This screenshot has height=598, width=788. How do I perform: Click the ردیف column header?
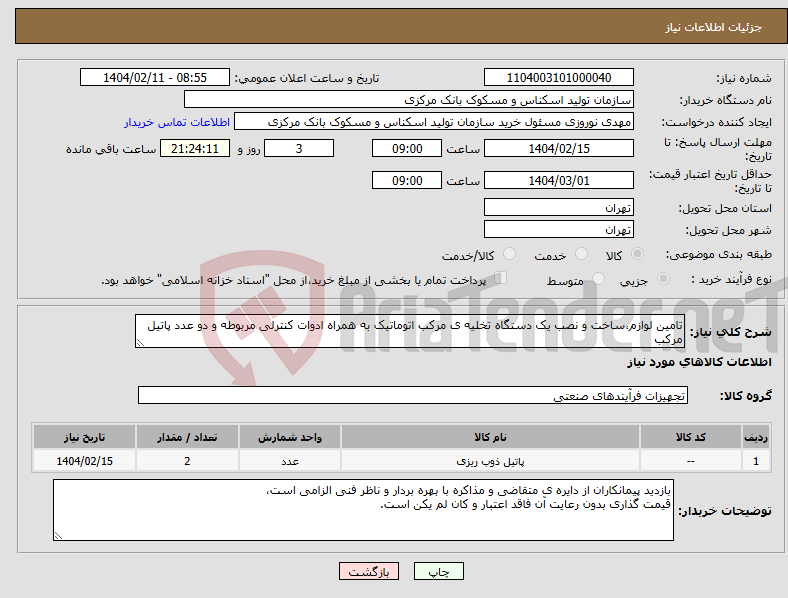click(x=756, y=437)
